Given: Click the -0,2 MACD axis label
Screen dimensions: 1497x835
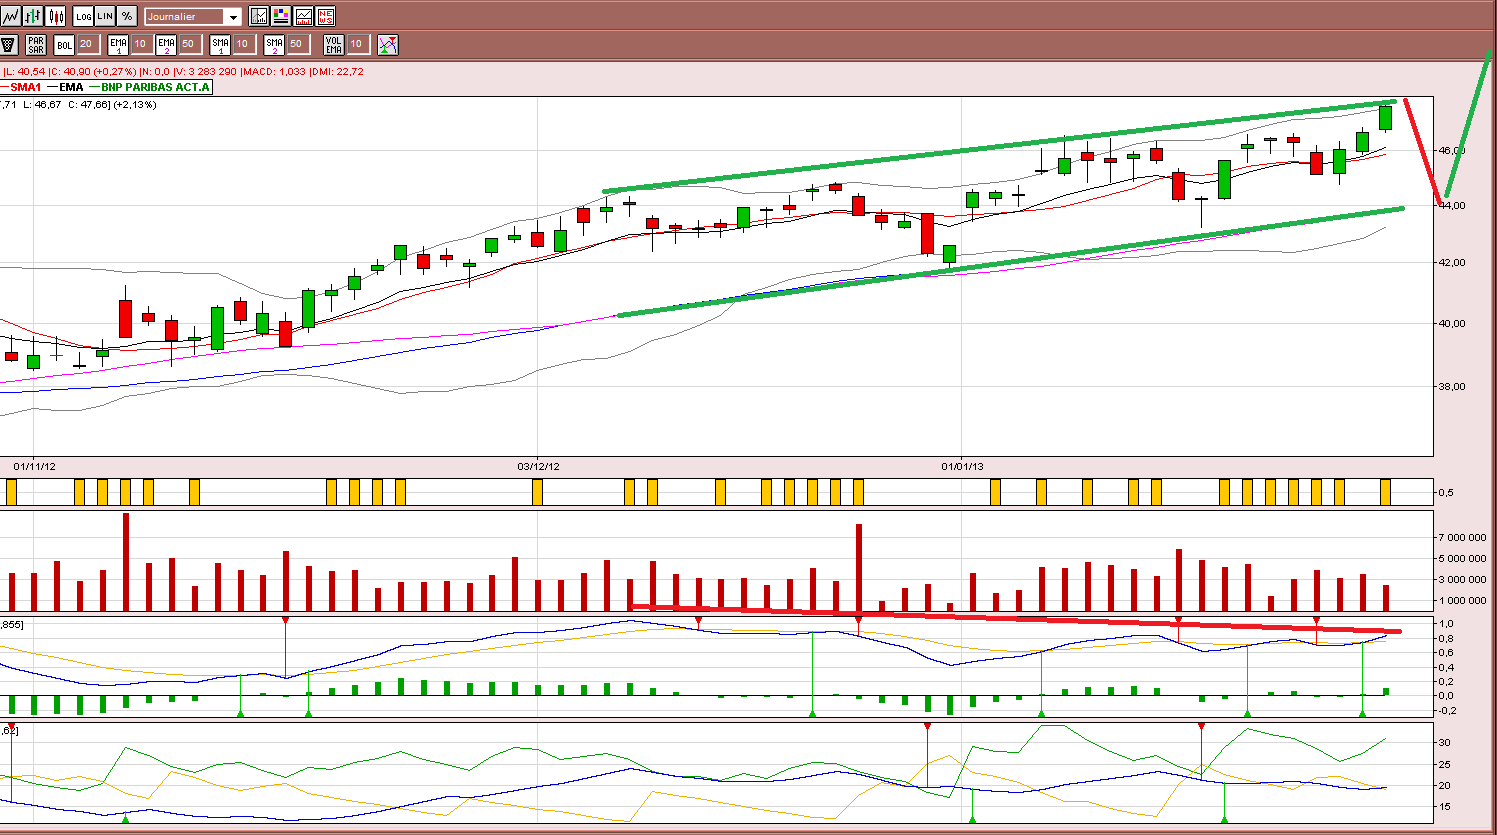Looking at the screenshot, I should pos(1447,710).
